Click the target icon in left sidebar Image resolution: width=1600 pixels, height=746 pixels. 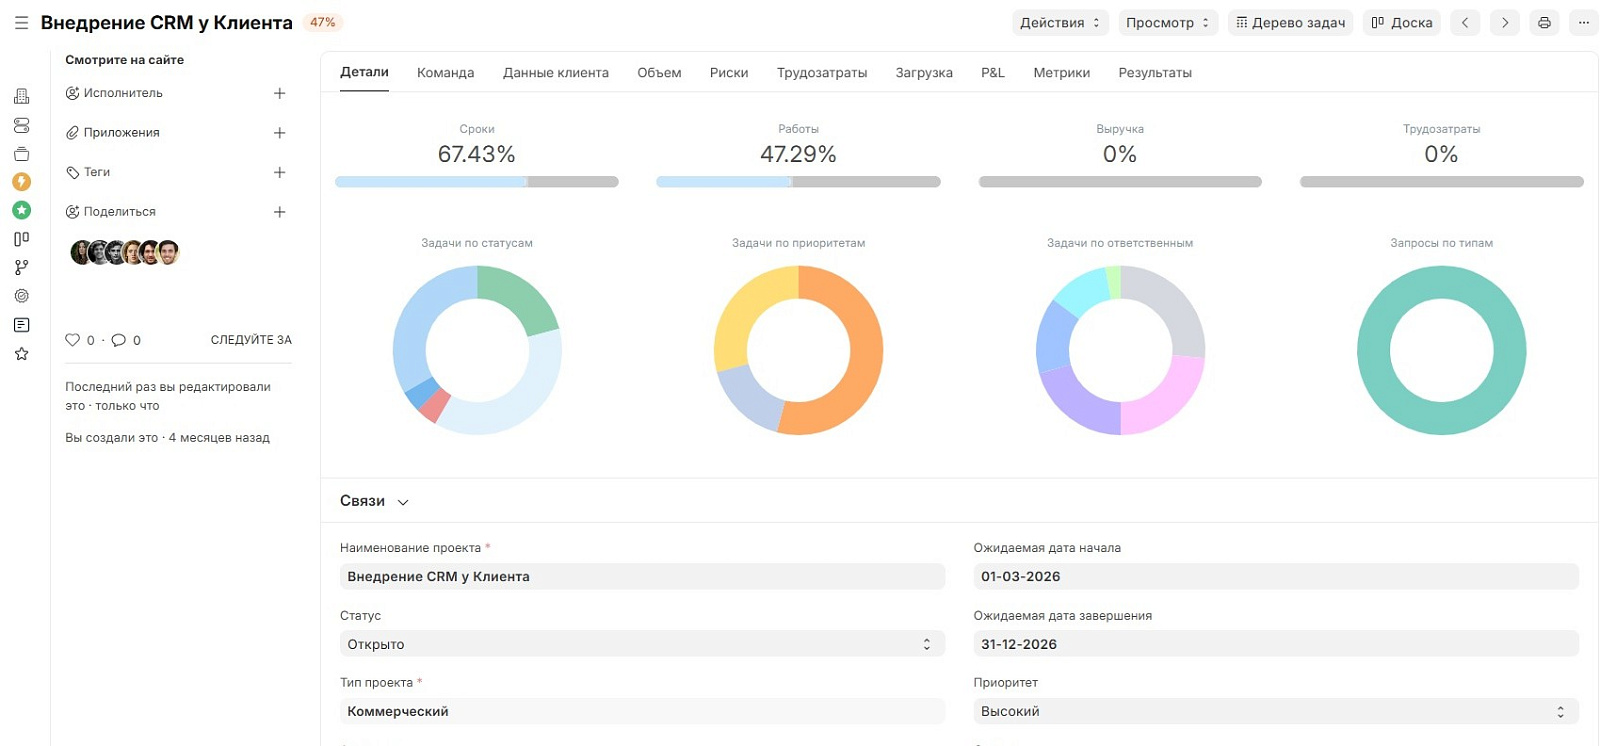click(x=21, y=296)
